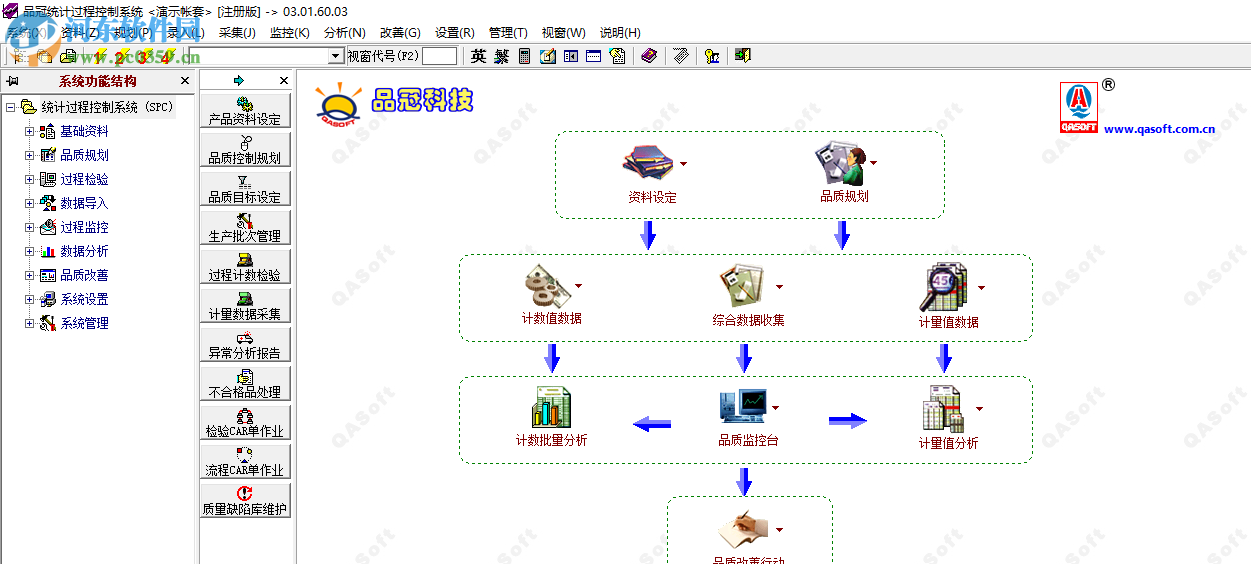
Task: Select 系统设置 in the function tree
Action: pyautogui.click(x=84, y=299)
